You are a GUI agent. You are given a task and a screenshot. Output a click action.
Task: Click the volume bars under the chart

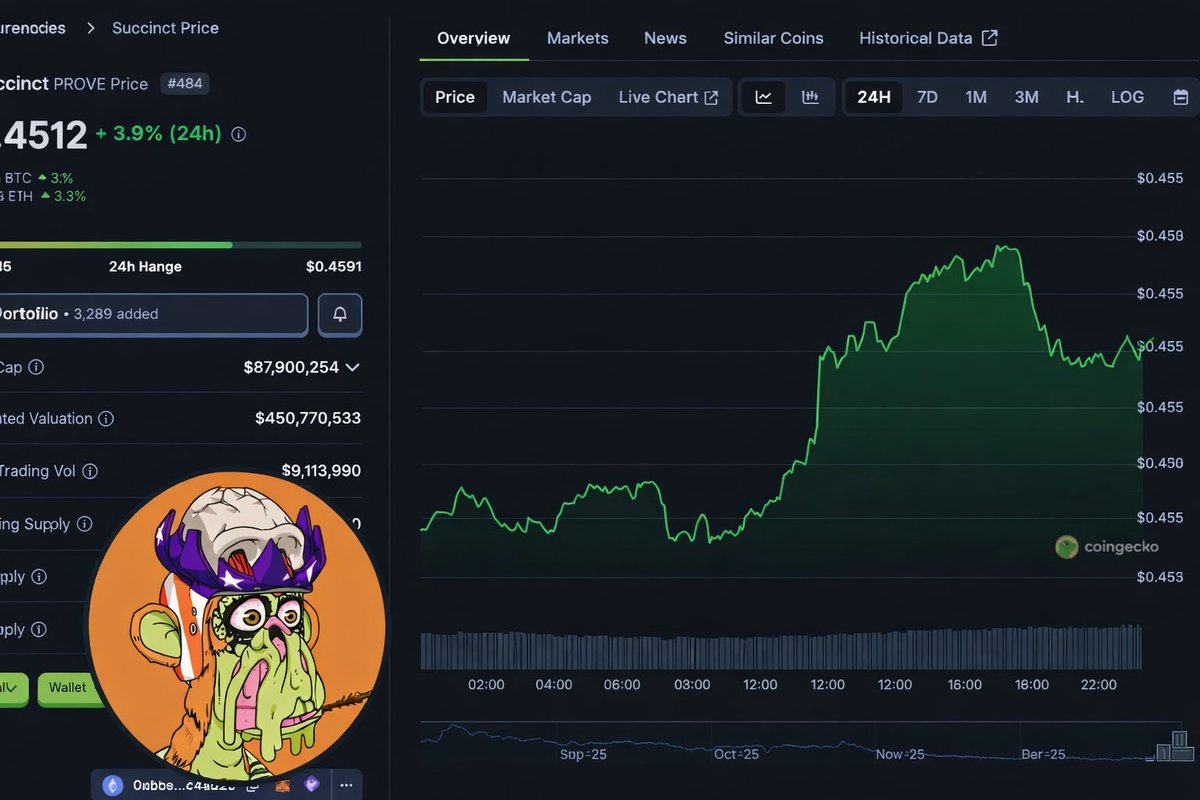781,648
